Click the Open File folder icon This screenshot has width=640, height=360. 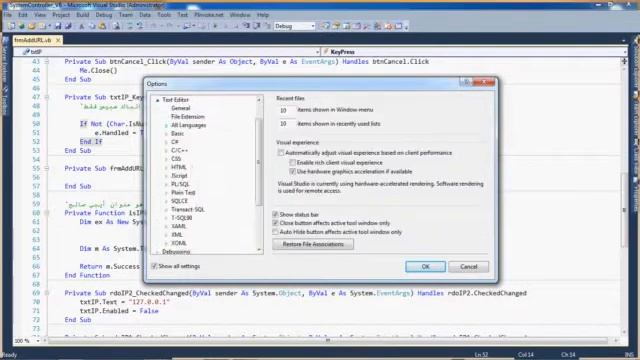tap(32, 26)
